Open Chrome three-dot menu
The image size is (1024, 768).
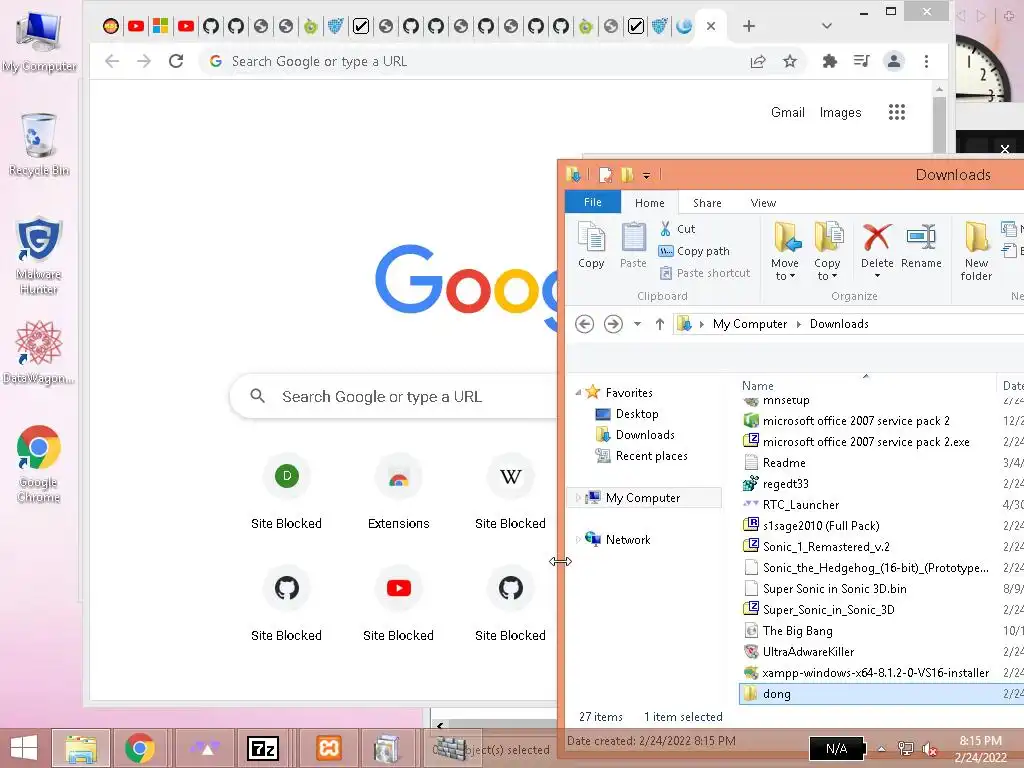click(x=926, y=61)
